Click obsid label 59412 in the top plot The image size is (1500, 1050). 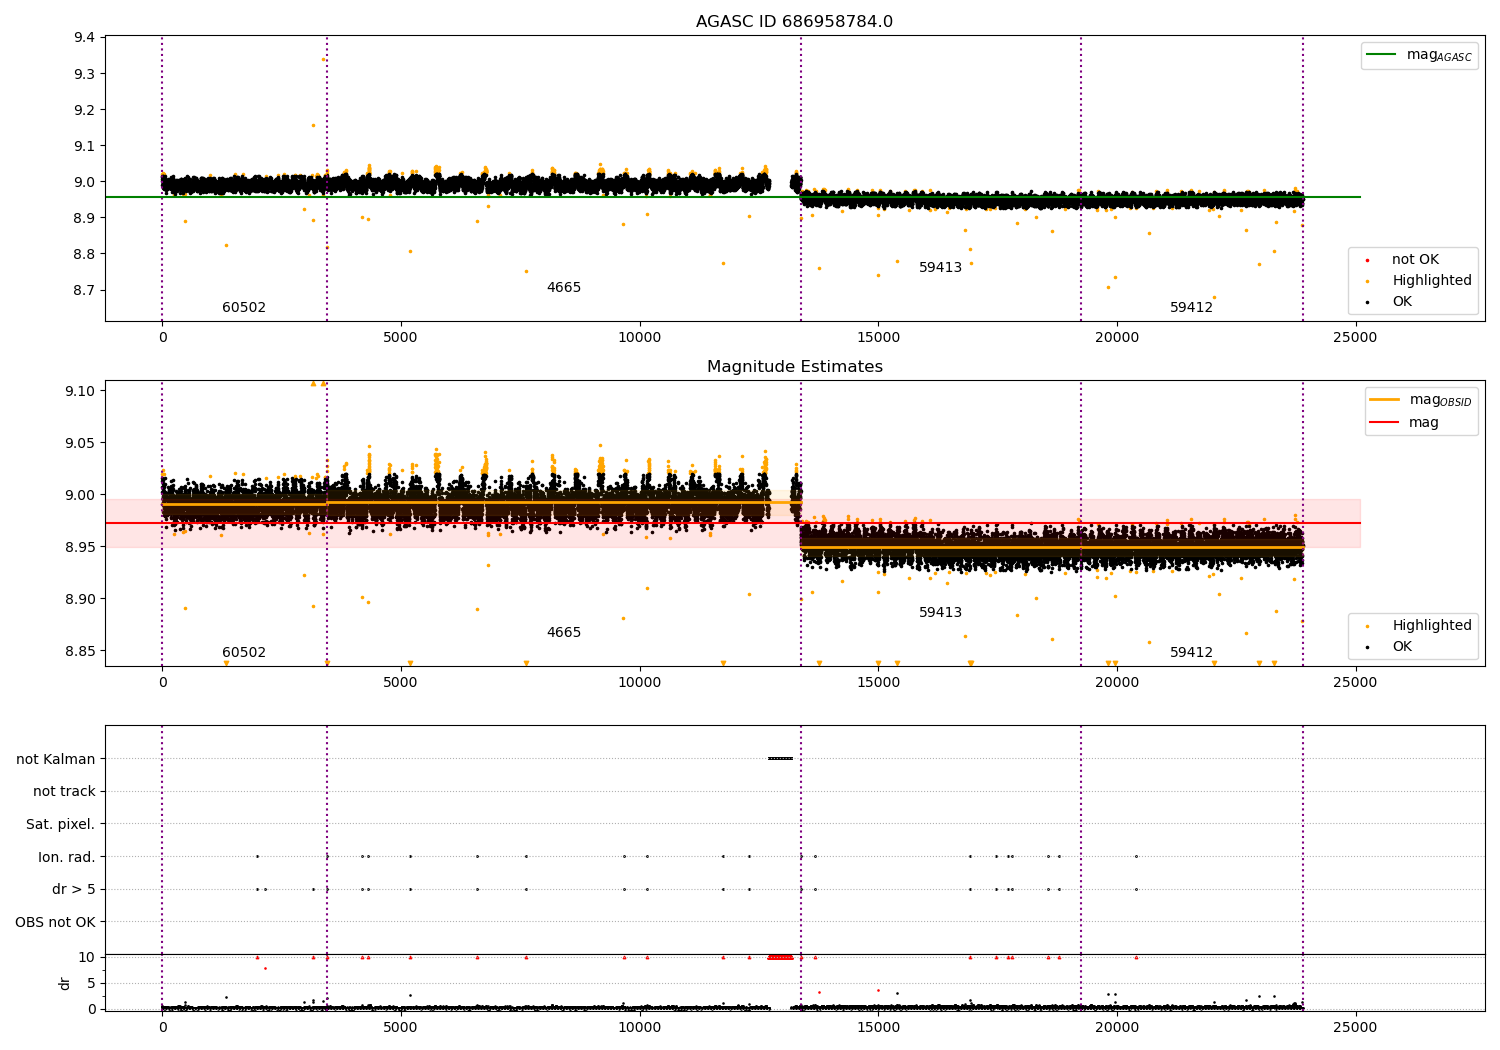tap(1192, 308)
